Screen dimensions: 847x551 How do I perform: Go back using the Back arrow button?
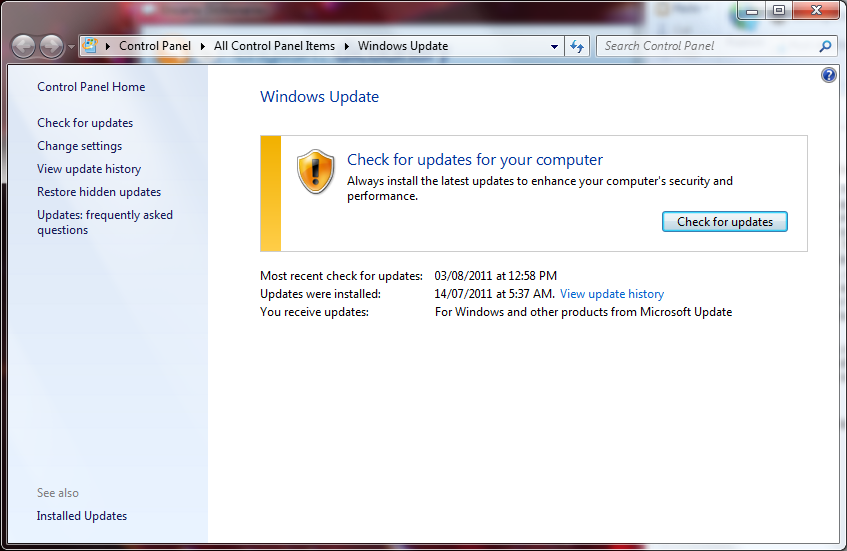(23, 46)
